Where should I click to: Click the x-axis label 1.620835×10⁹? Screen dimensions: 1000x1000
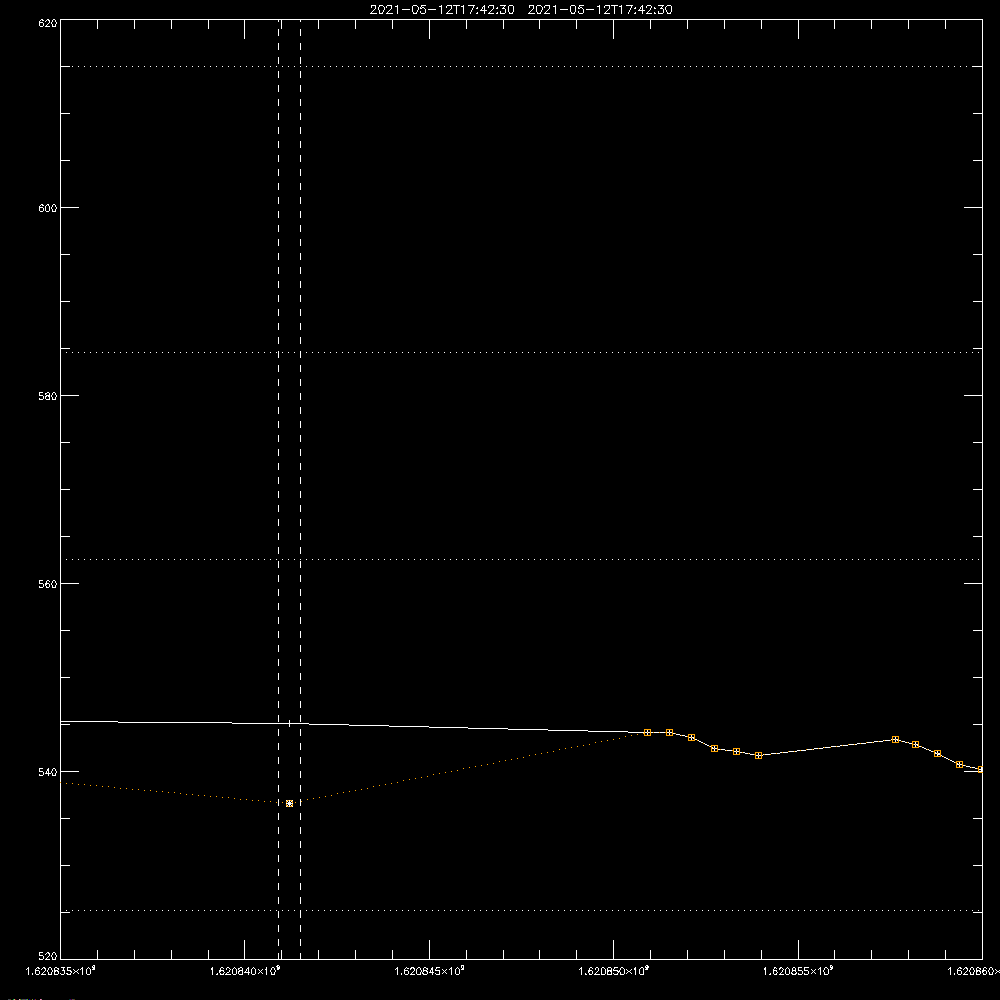(61, 971)
